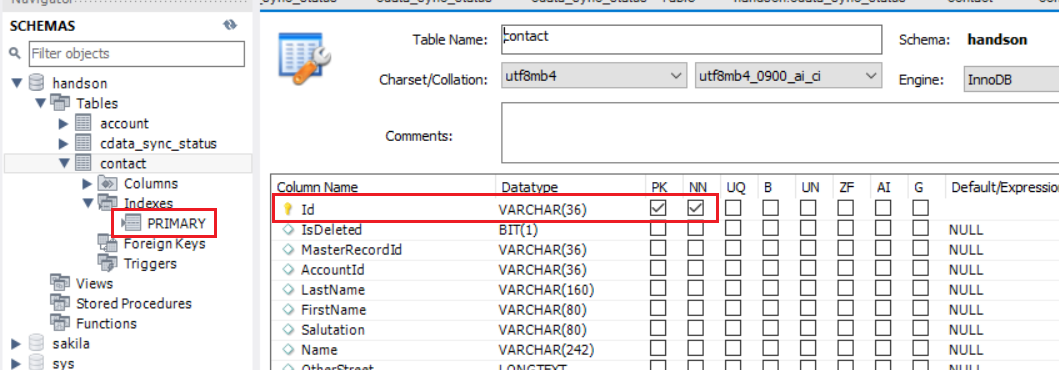Collapse the handson schema node
The width and height of the screenshot is (1059, 370).
(17, 84)
